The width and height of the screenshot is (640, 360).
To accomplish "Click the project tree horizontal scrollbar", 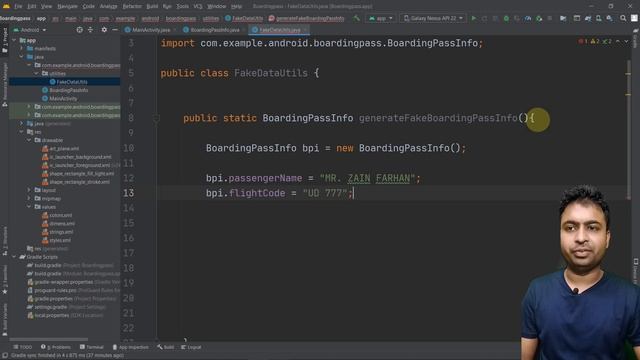I will pyautogui.click(x=49, y=339).
